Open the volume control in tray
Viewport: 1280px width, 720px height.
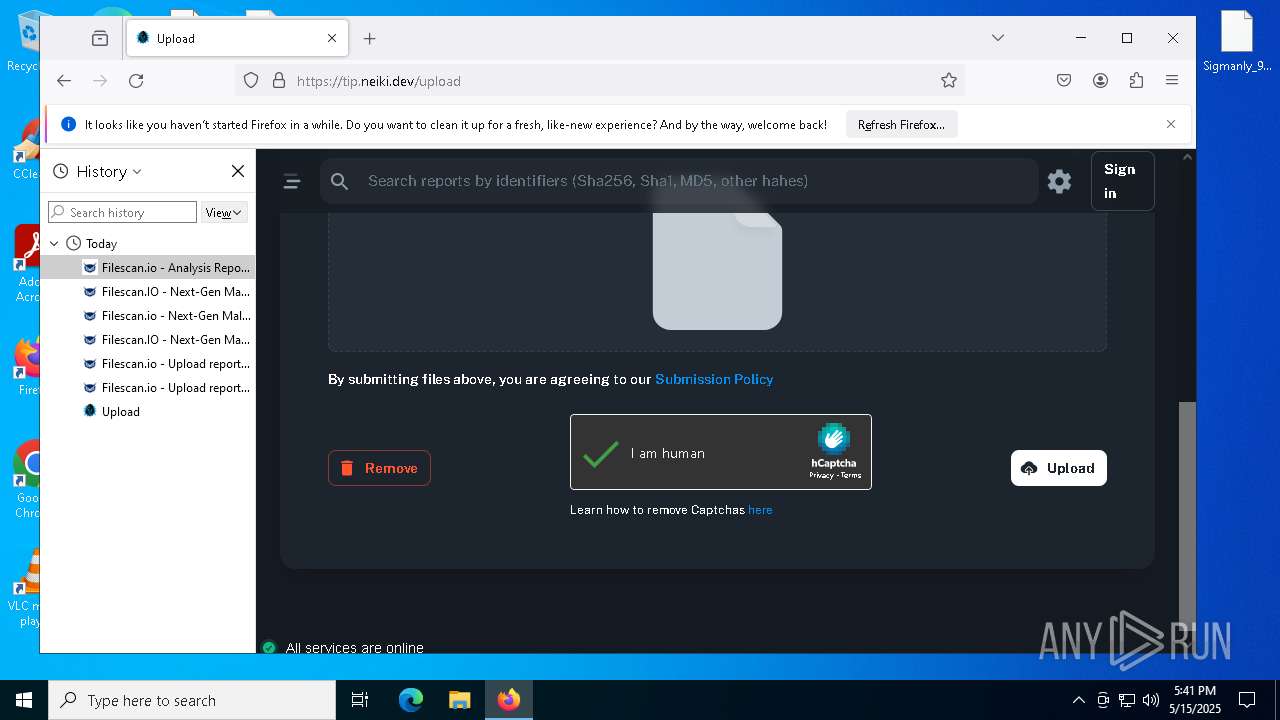[1151, 700]
